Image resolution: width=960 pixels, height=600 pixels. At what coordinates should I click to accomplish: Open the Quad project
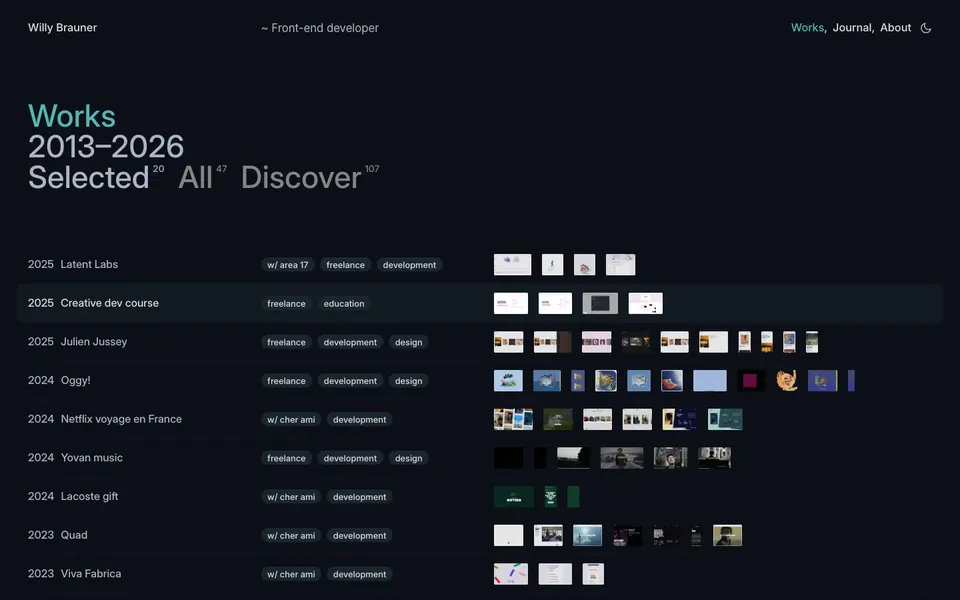point(74,534)
